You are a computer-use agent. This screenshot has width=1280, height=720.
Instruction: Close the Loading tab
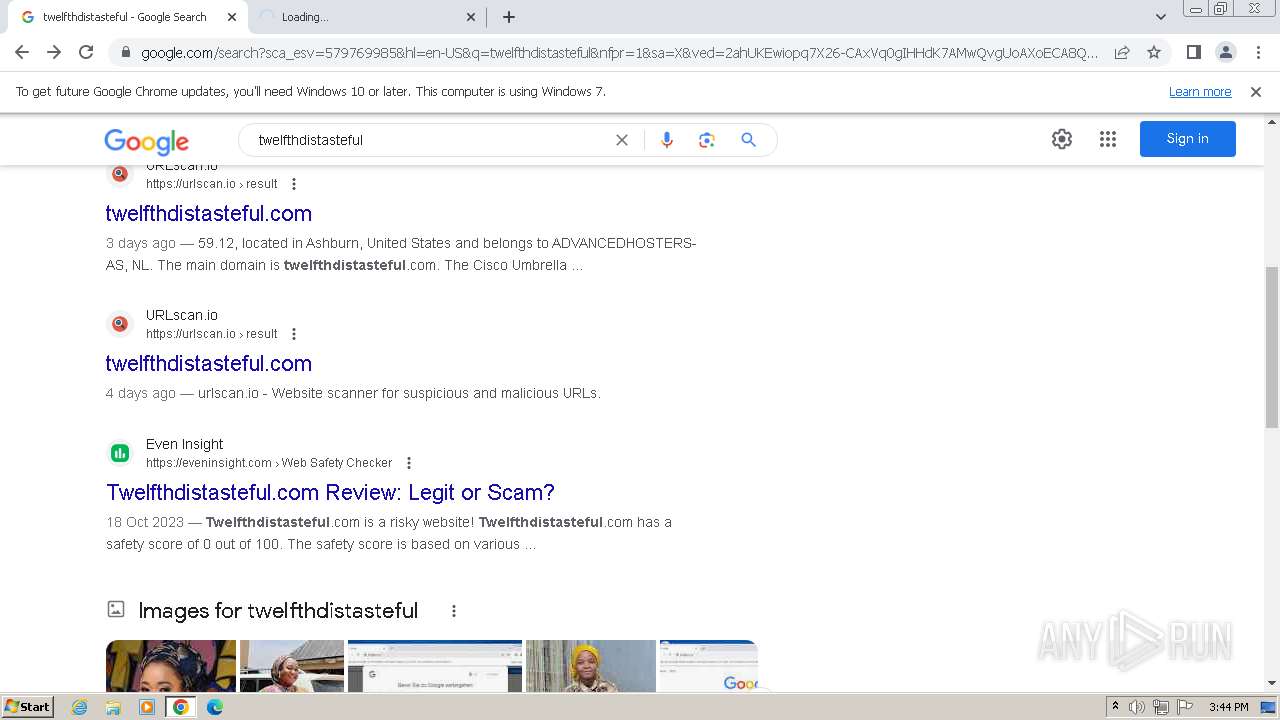coord(471,17)
